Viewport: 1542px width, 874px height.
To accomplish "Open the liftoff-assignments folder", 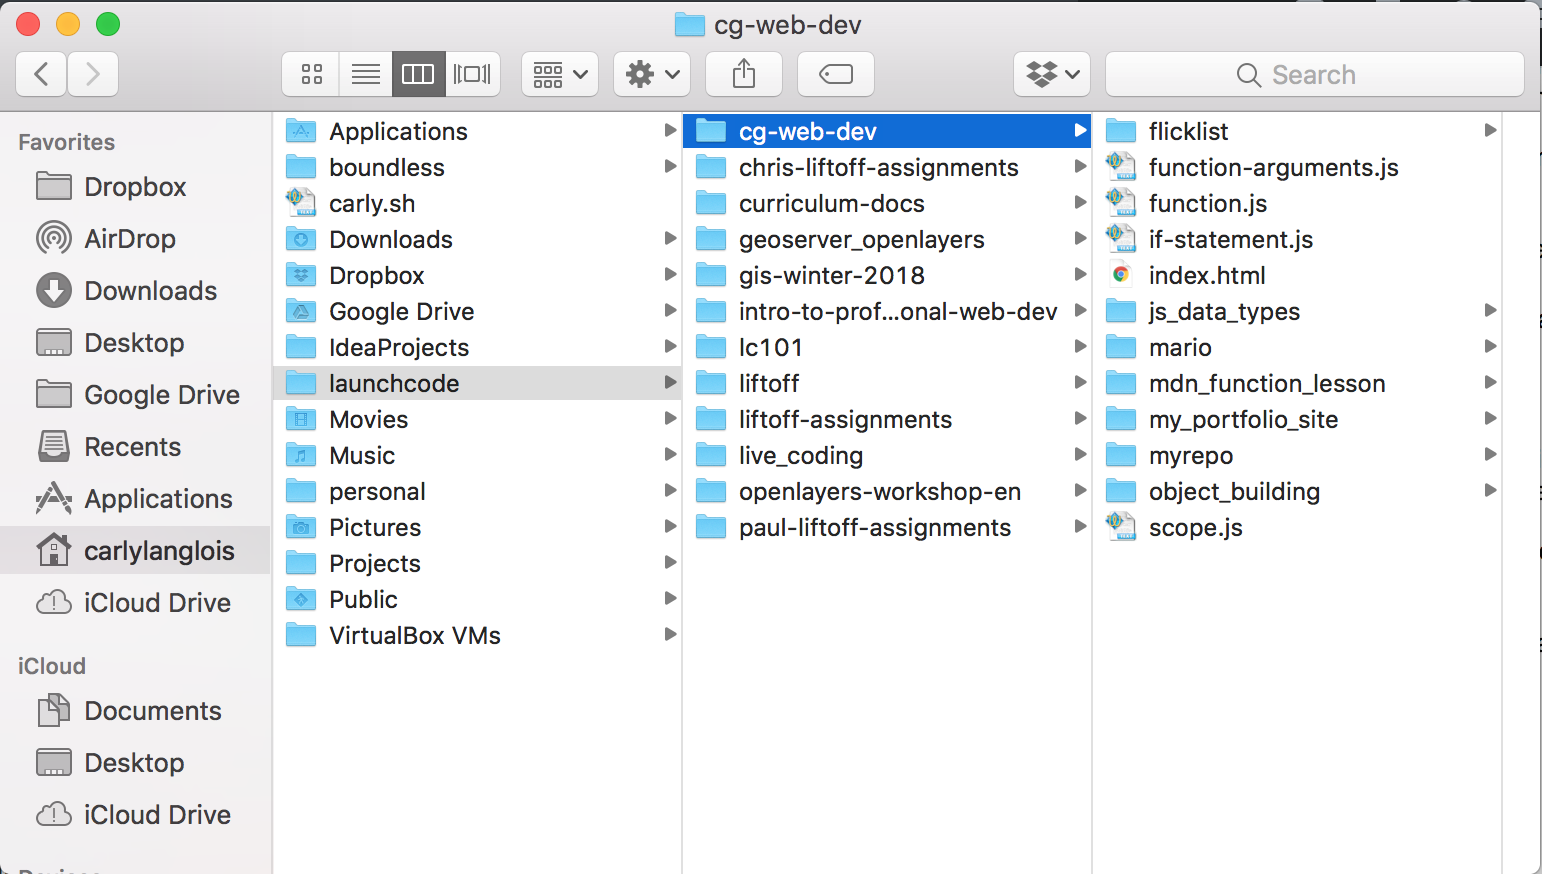I will click(844, 420).
